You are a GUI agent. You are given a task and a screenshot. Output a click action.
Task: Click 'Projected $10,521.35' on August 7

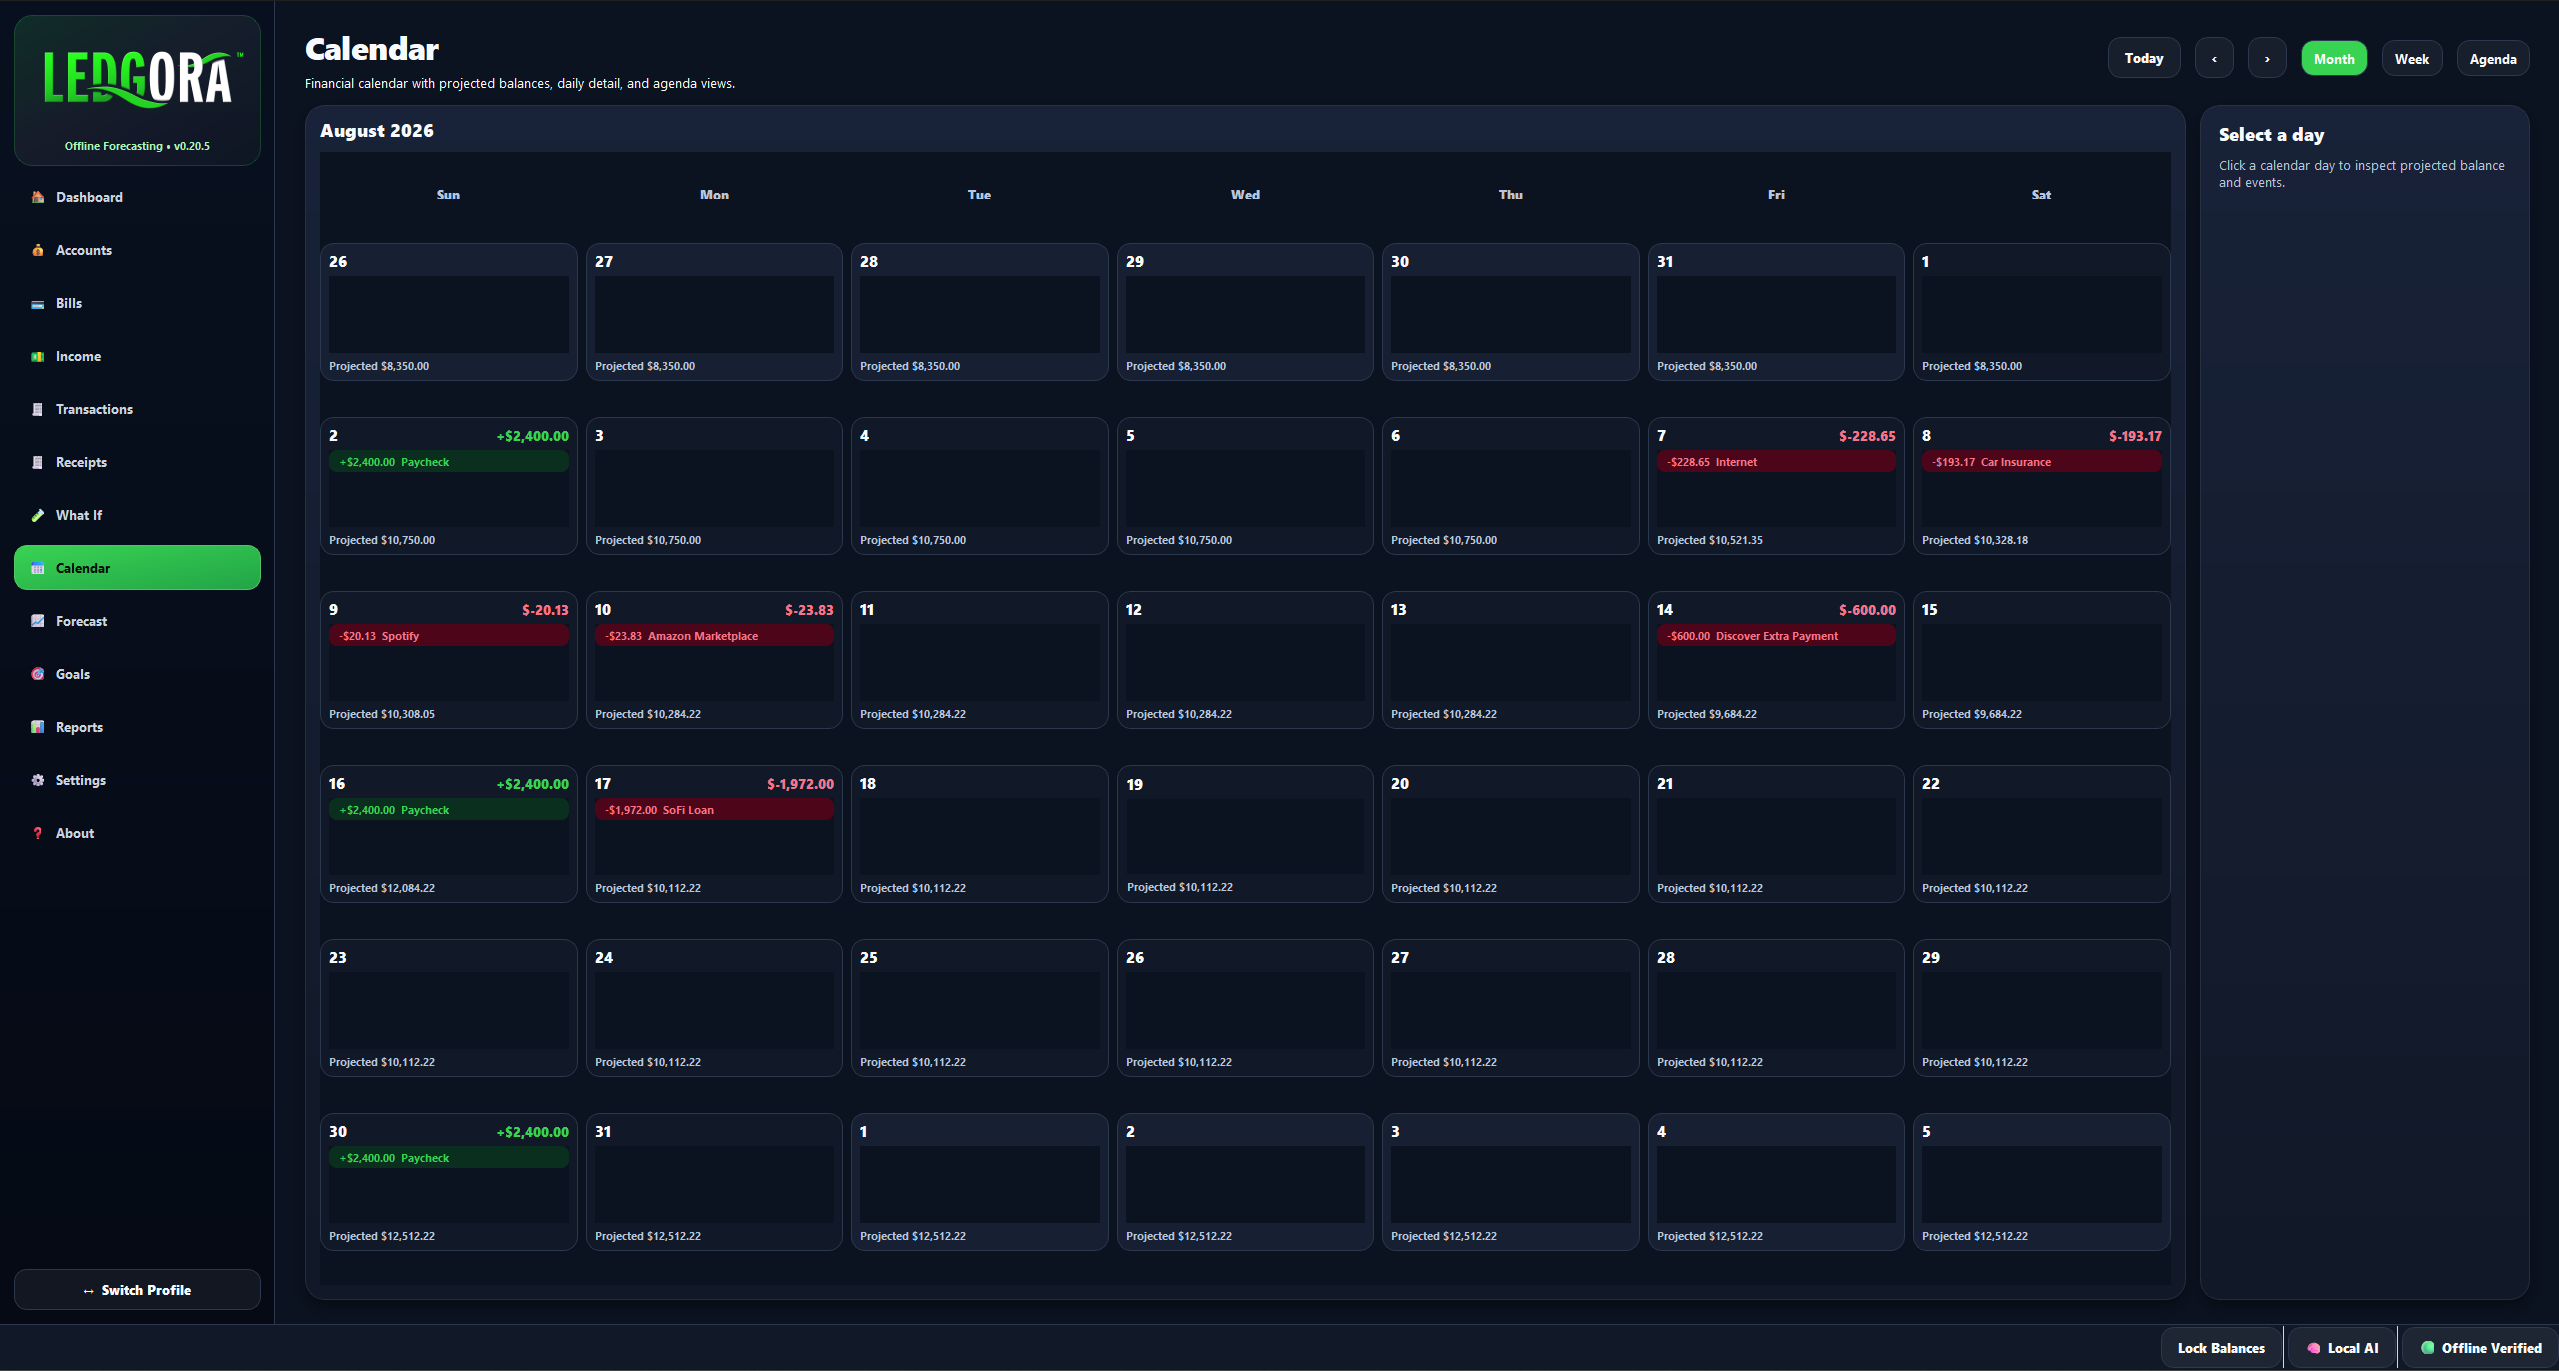coord(1710,540)
